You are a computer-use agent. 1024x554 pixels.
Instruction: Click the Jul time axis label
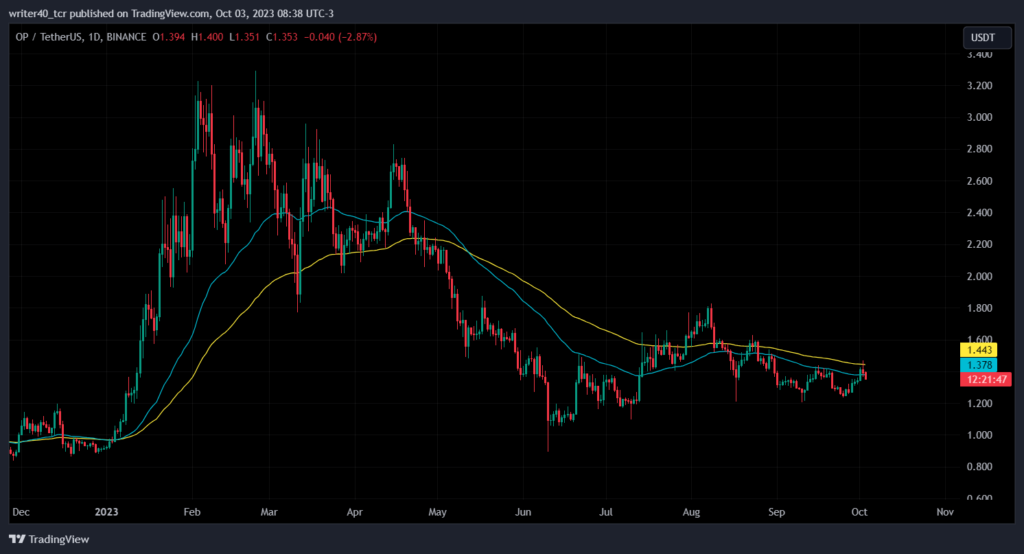pyautogui.click(x=606, y=512)
